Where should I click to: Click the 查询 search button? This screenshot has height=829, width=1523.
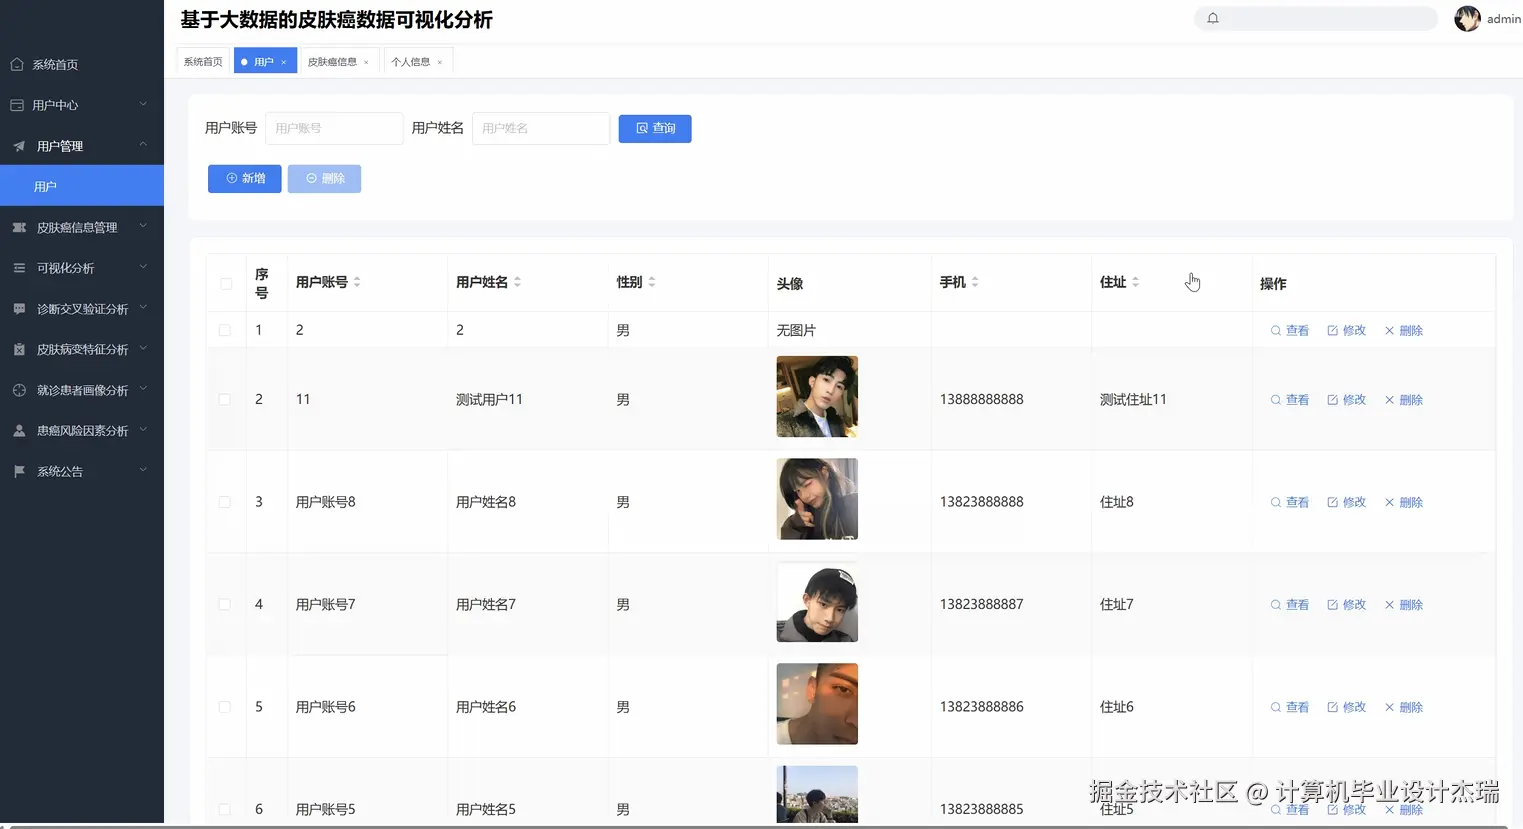pos(654,128)
